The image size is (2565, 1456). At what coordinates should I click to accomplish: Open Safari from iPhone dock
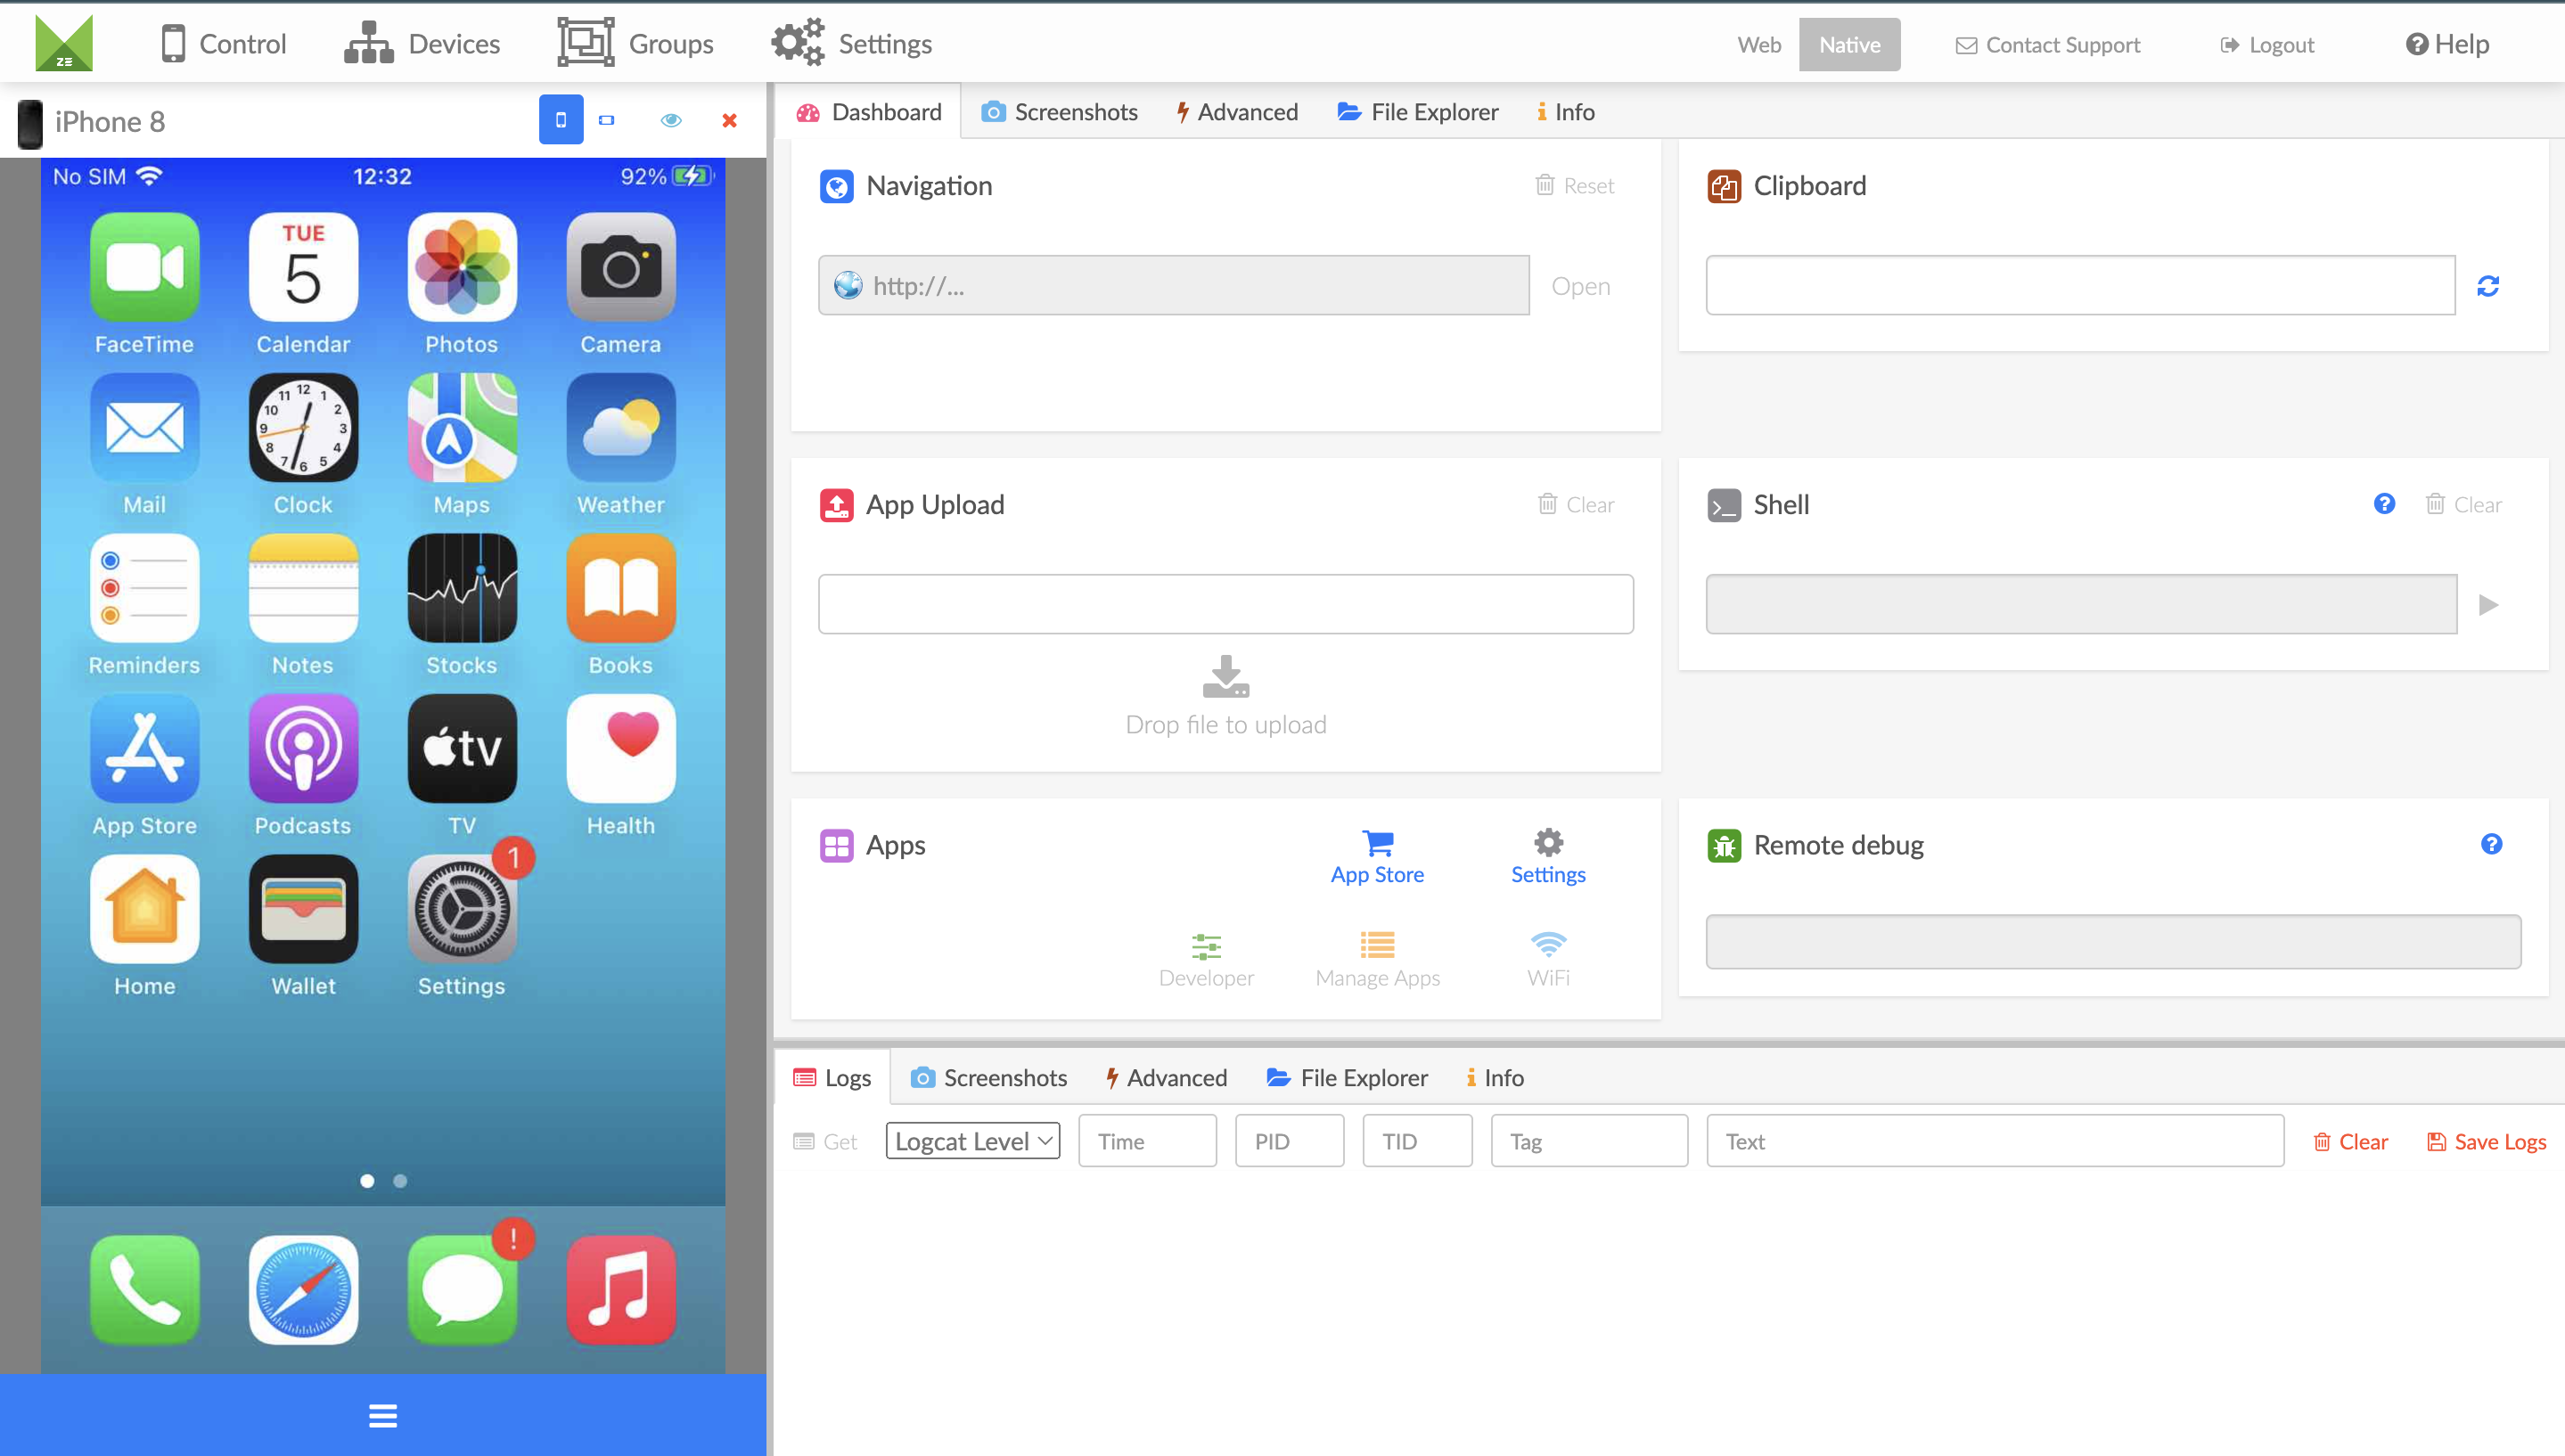coord(303,1290)
